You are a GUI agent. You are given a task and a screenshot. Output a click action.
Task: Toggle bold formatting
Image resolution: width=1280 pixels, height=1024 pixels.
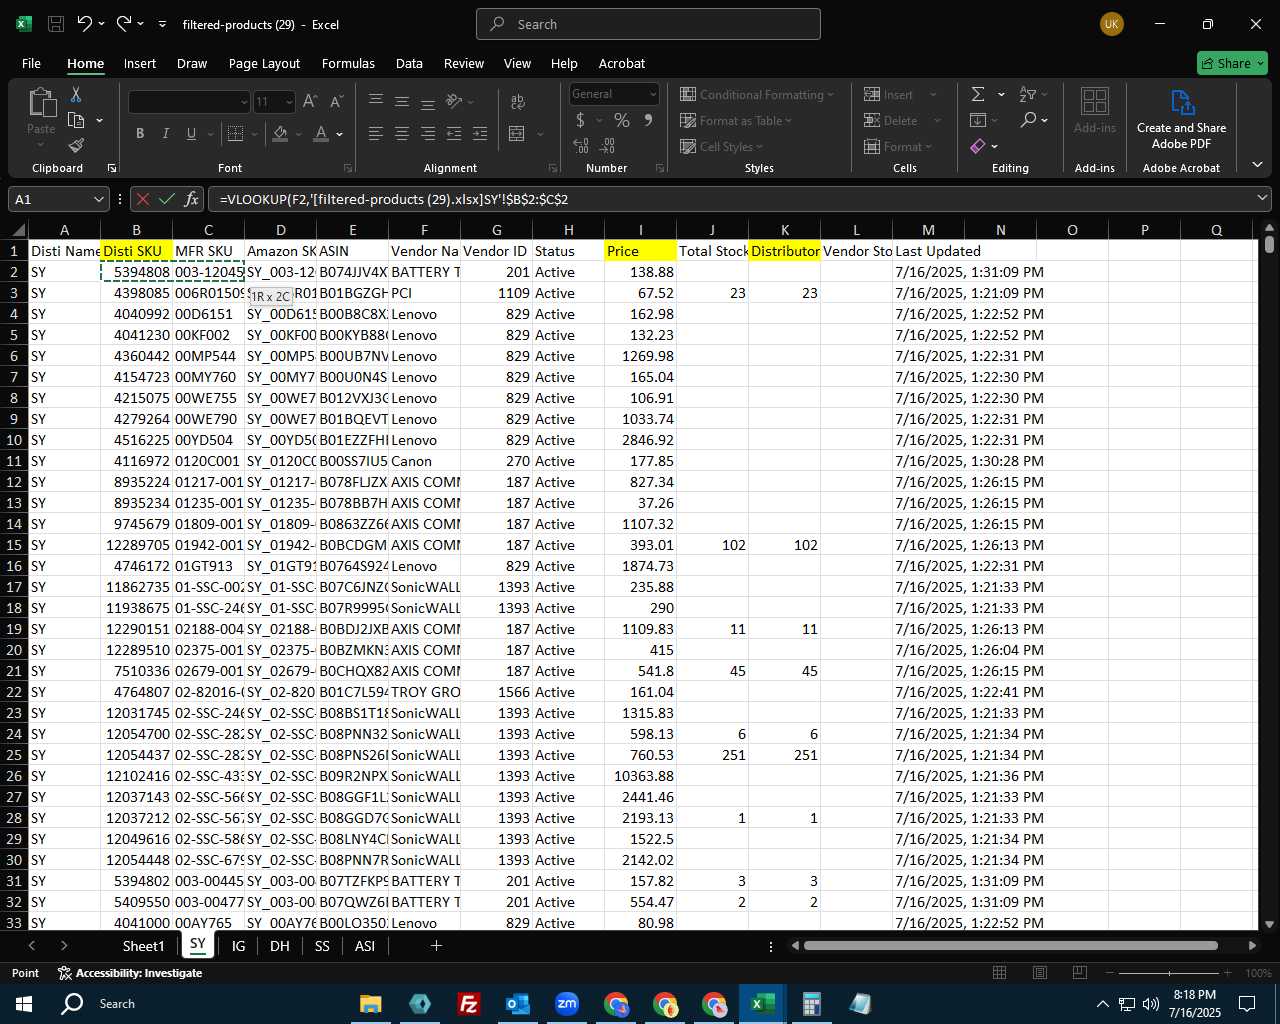tap(140, 133)
